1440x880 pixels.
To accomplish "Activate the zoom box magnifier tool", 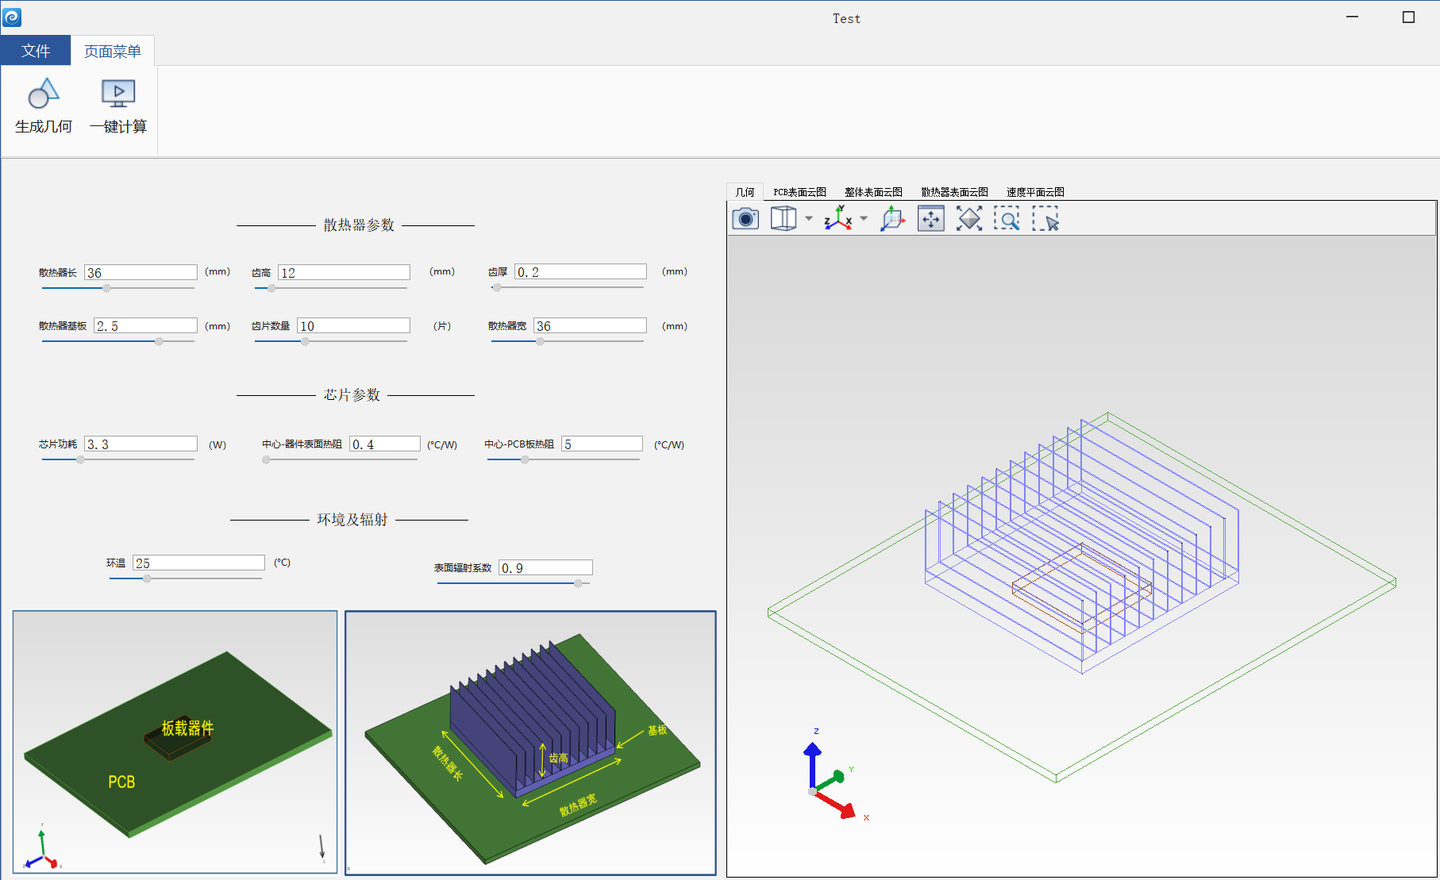I will pyautogui.click(x=1007, y=219).
